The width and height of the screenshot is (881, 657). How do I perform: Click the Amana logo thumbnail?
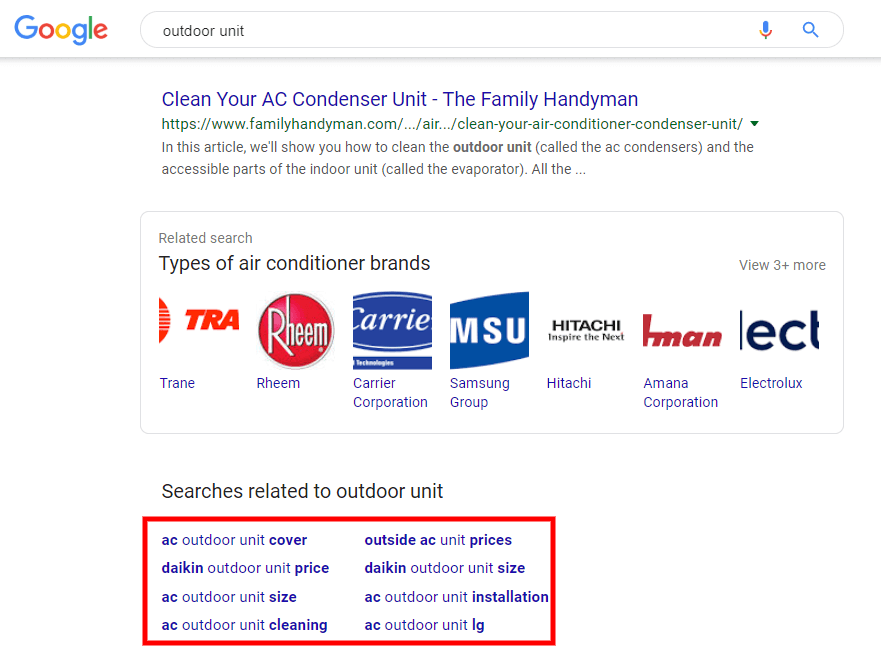683,330
